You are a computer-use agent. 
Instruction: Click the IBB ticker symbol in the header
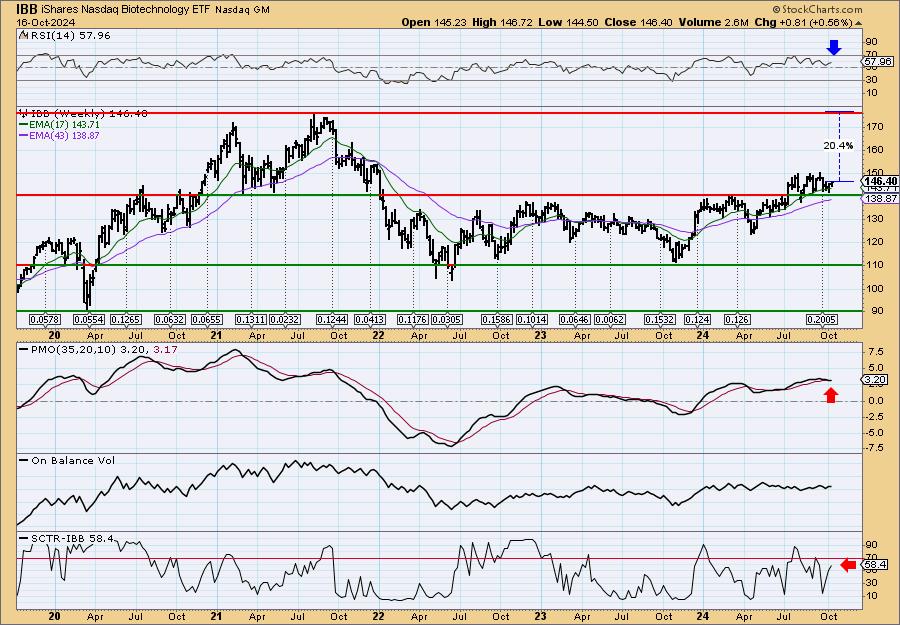26,9
